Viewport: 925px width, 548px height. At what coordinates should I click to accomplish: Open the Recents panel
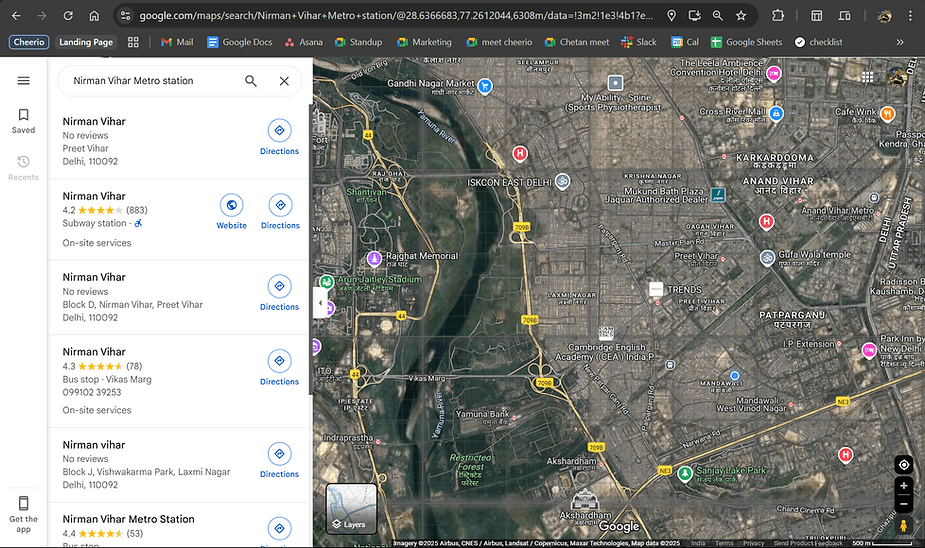24,168
